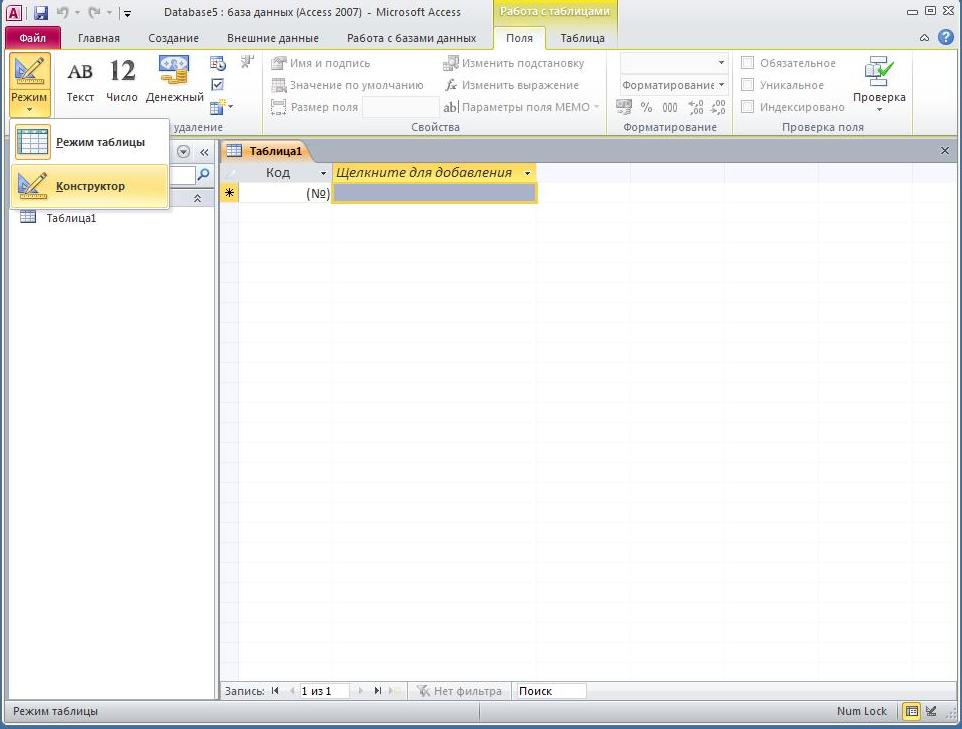Minimize the ribbon with the caret icon
Screen dimensions: 962x729
click(x=924, y=38)
